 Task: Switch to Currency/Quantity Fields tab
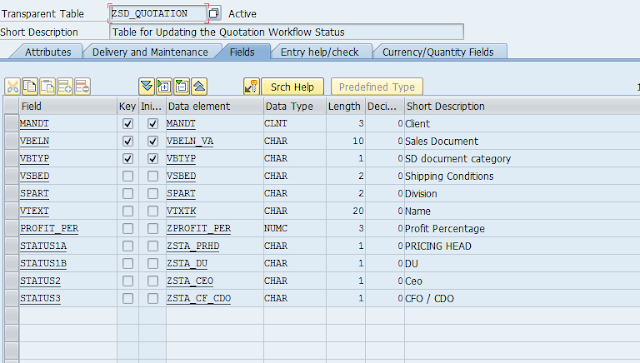tap(438, 52)
